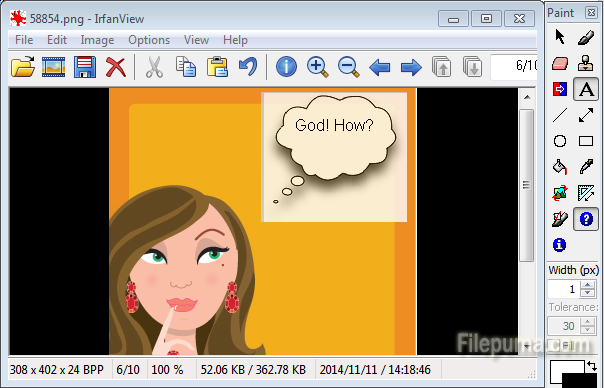This screenshot has height=388, width=604.
Task: Zoom out with the magnifier minus icon
Action: [349, 67]
